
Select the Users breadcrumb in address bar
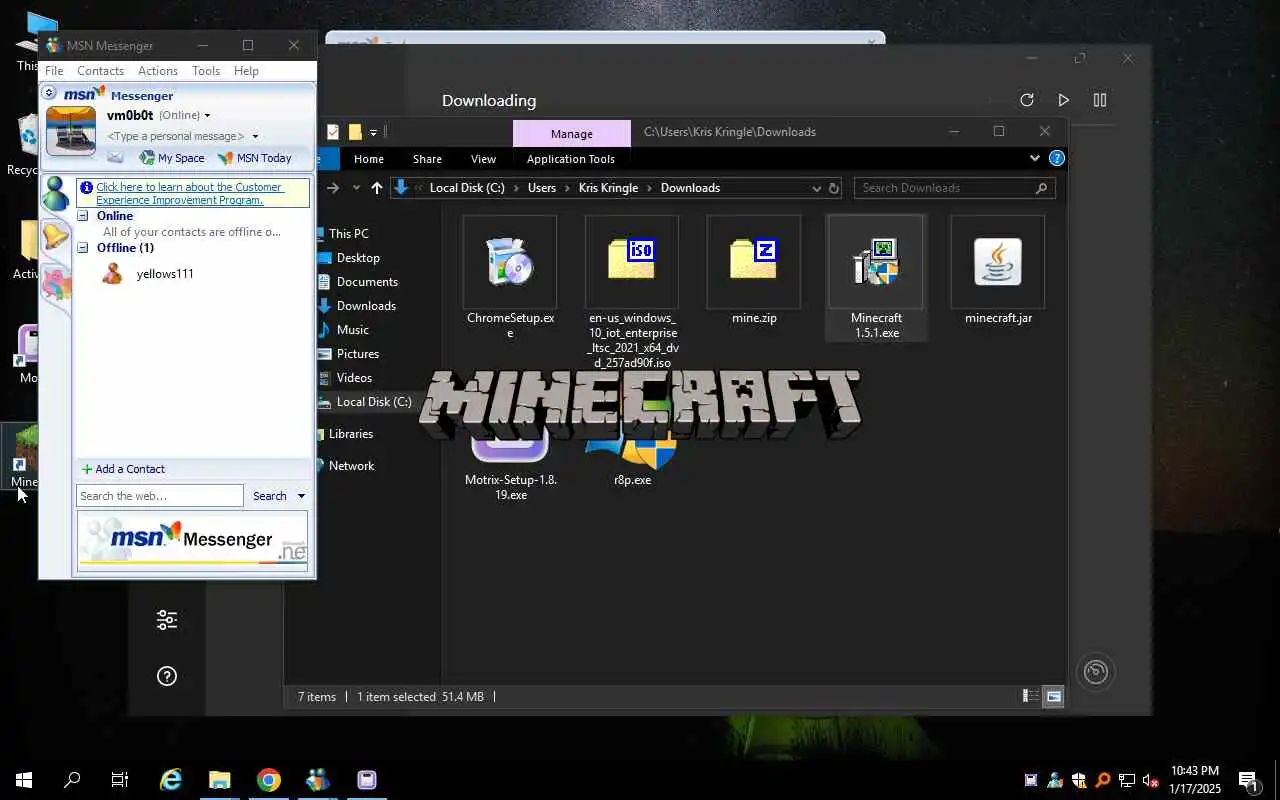pos(542,188)
